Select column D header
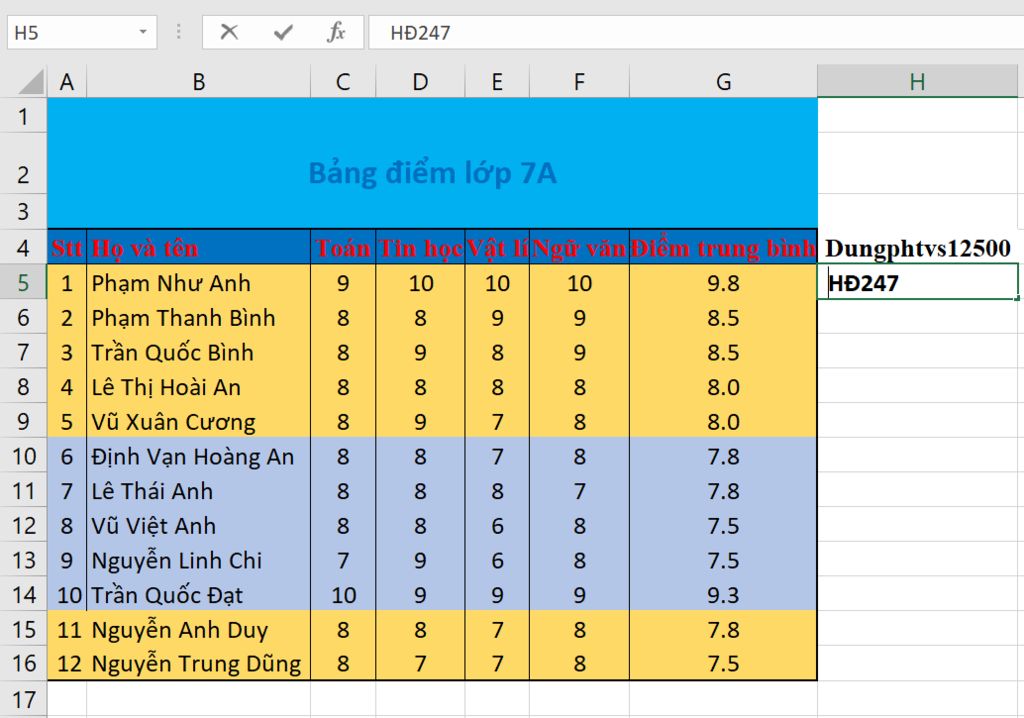This screenshot has height=718, width=1024. coord(420,82)
